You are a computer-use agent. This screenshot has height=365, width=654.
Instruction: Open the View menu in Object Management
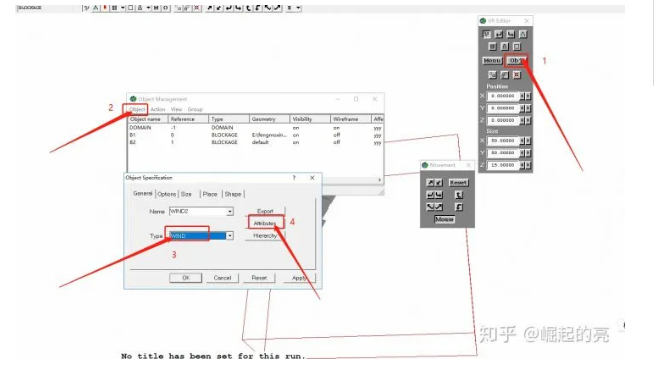pyautogui.click(x=176, y=109)
